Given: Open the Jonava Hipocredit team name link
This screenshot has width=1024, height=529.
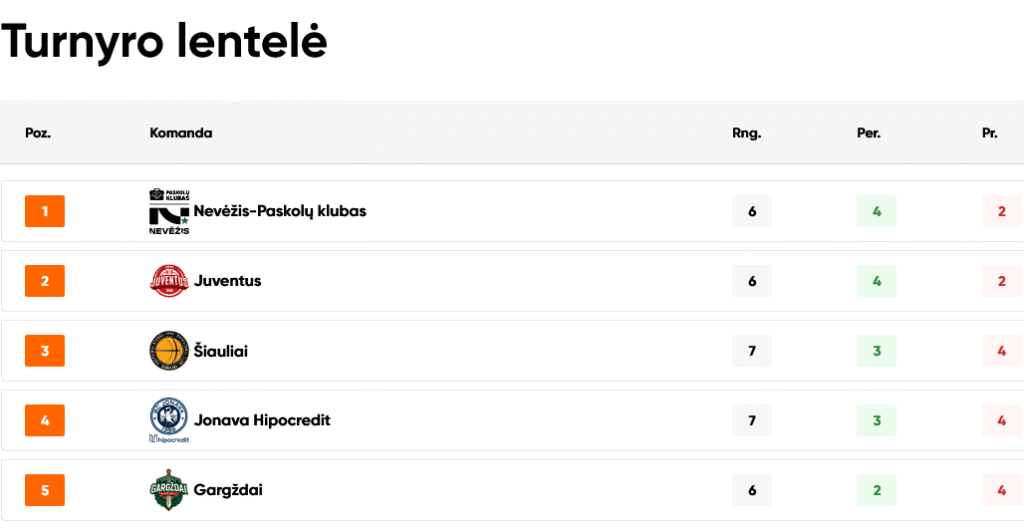Looking at the screenshot, I should [262, 420].
